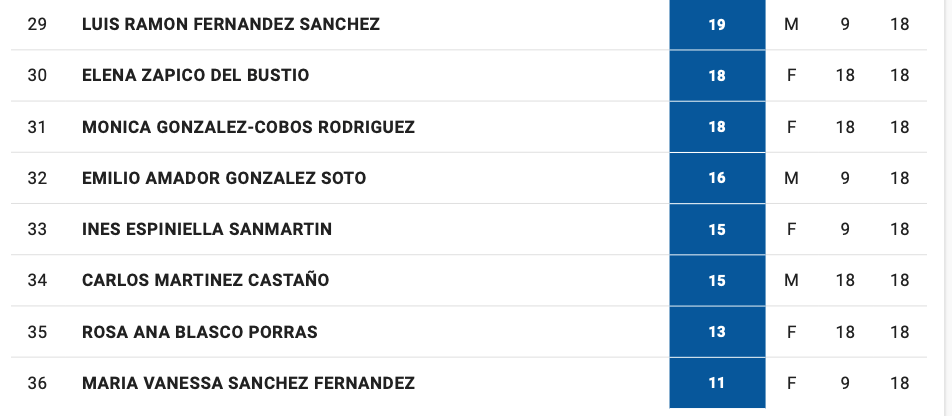Select the blue score cell showing 16
Image resolution: width=952 pixels, height=416 pixels.
pos(717,178)
